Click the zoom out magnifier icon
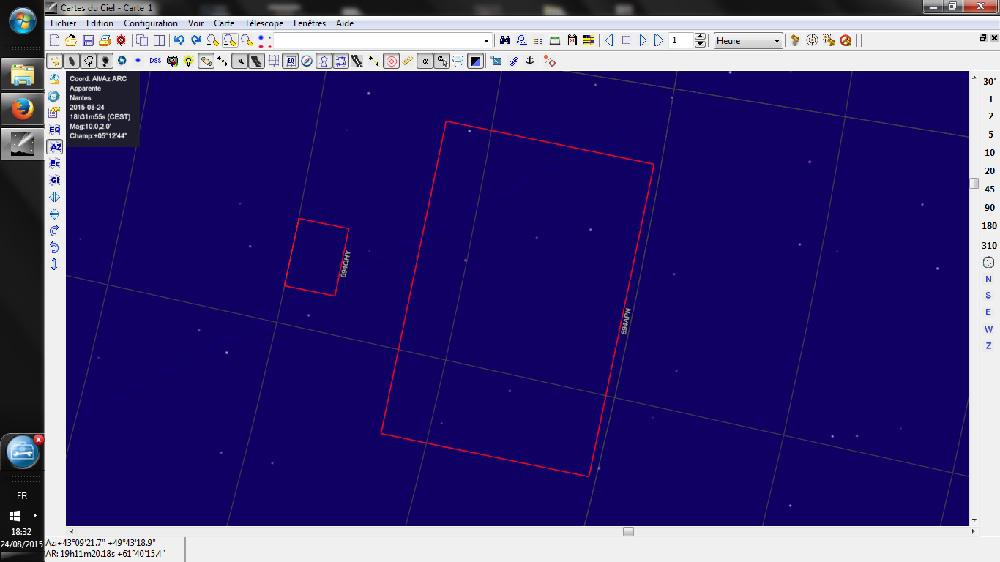Viewport: 1000px width, 562px height. (x=230, y=40)
